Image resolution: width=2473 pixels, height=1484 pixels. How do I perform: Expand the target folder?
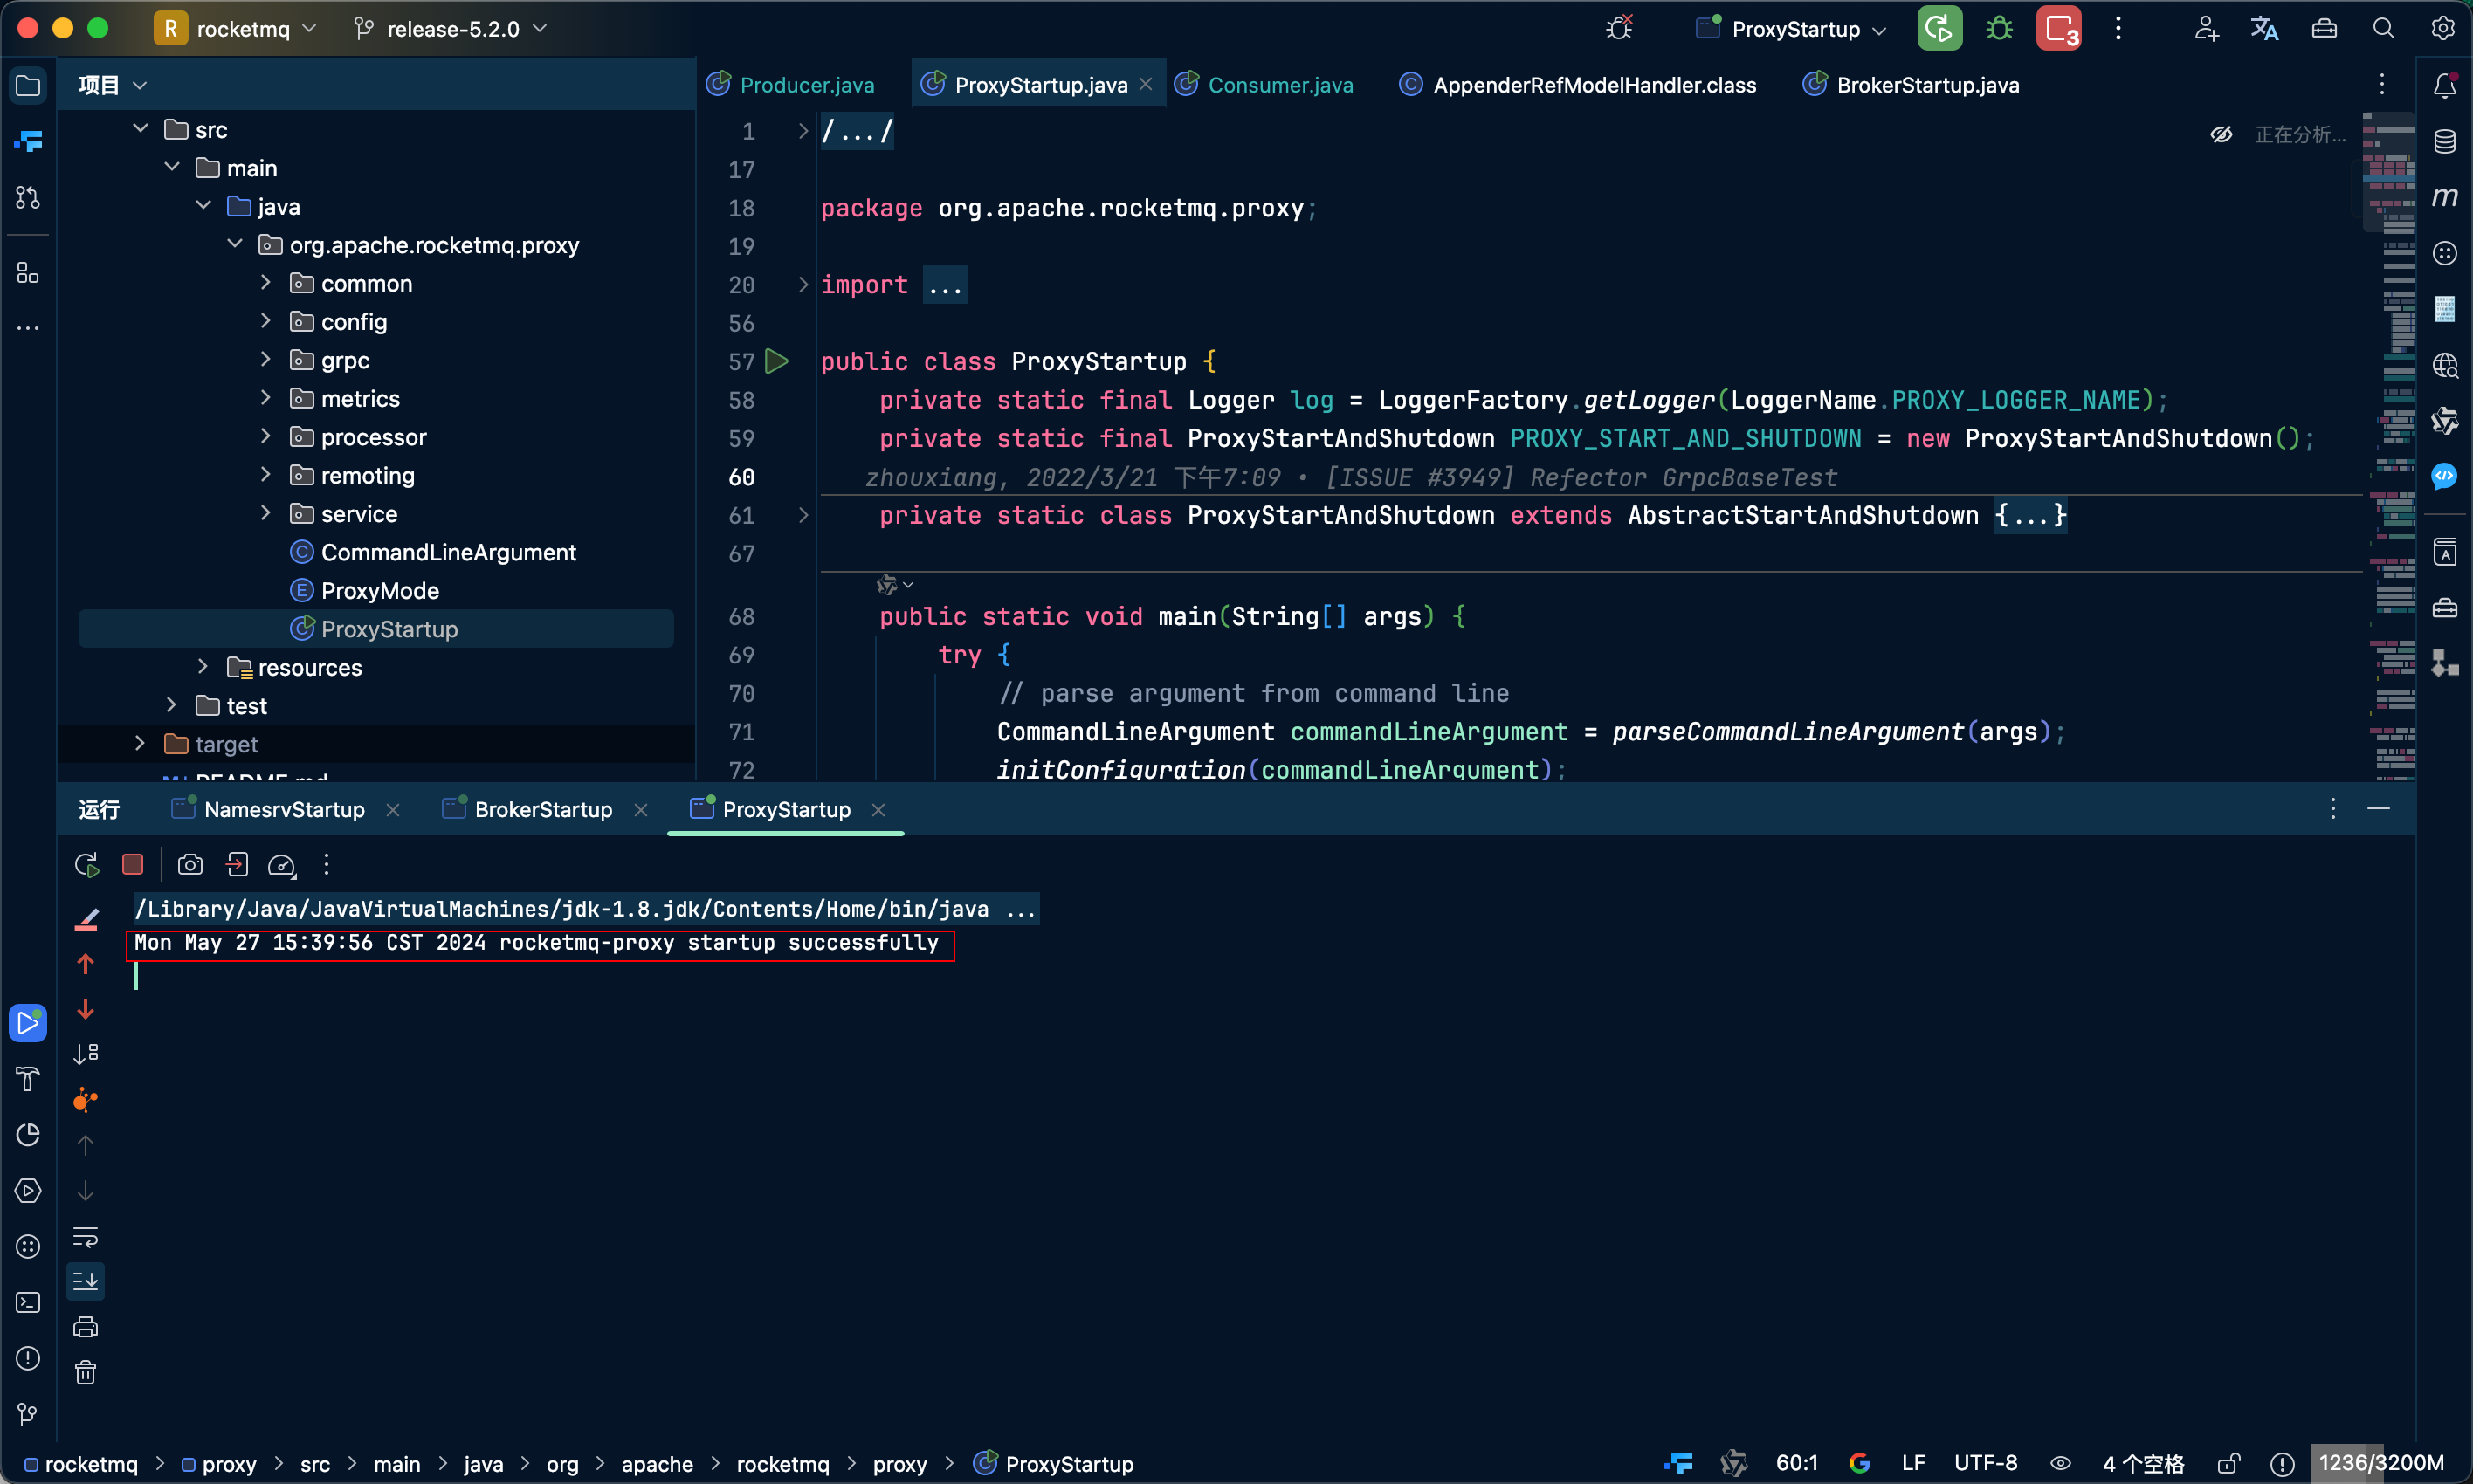click(140, 743)
